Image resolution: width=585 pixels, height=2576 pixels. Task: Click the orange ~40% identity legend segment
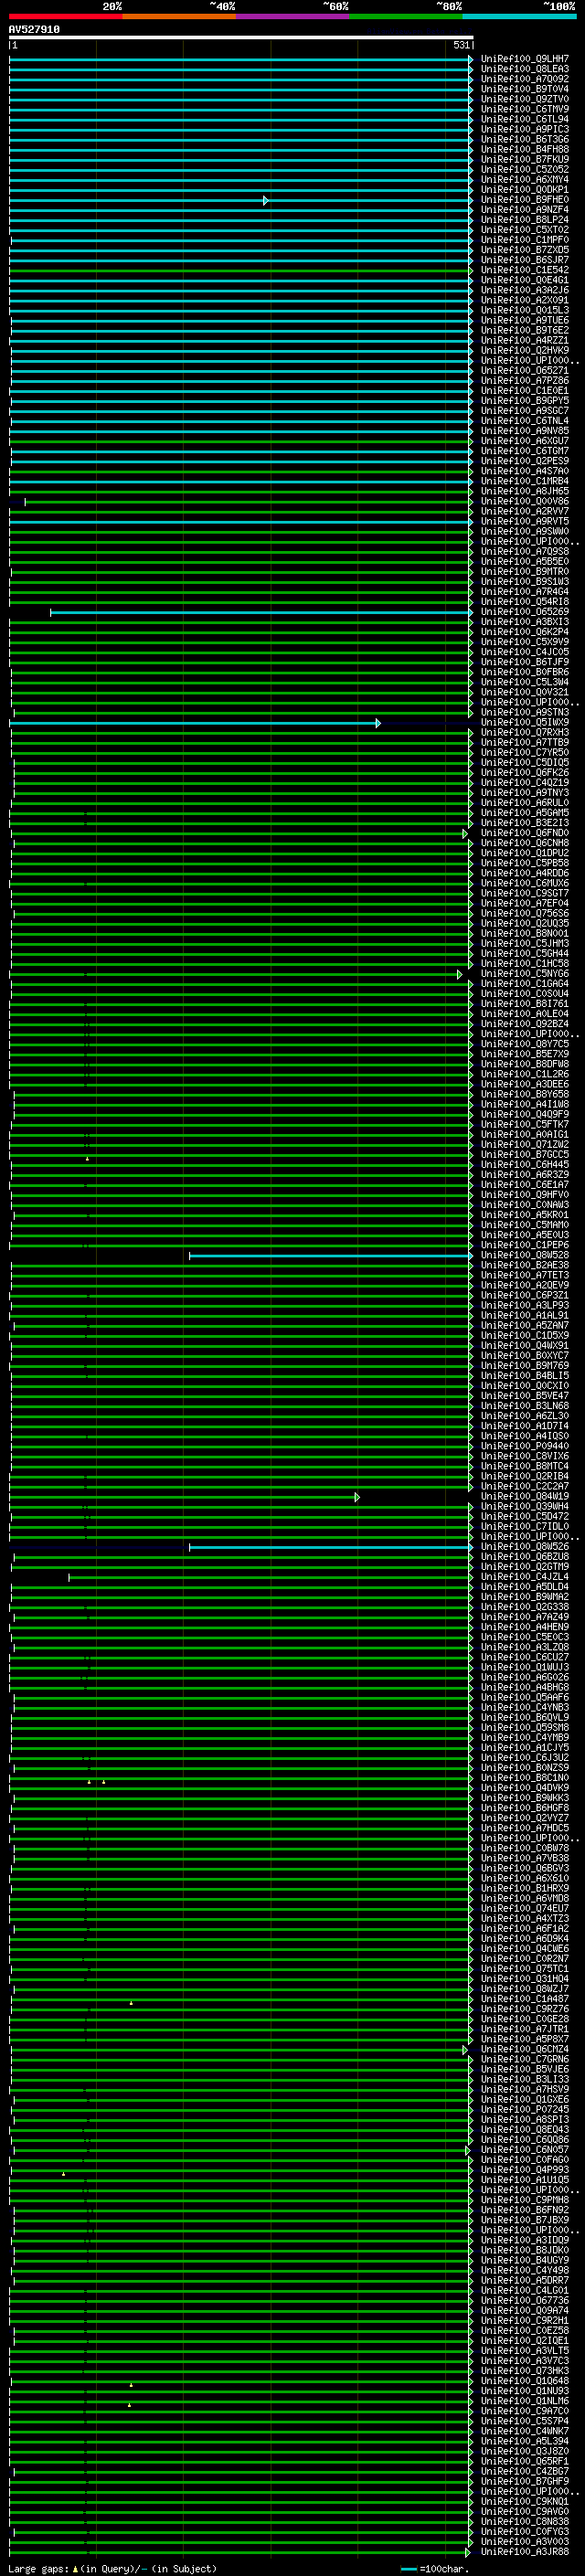click(x=179, y=16)
